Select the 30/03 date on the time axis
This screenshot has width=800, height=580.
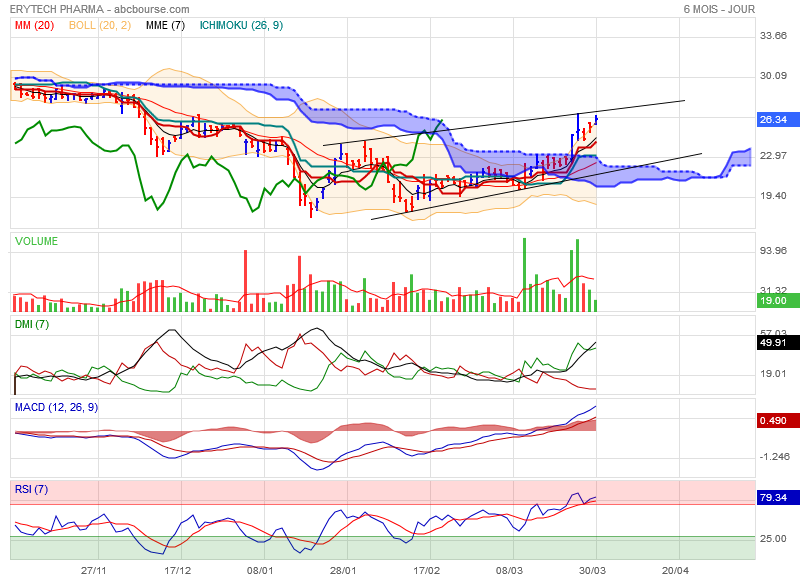coord(592,570)
